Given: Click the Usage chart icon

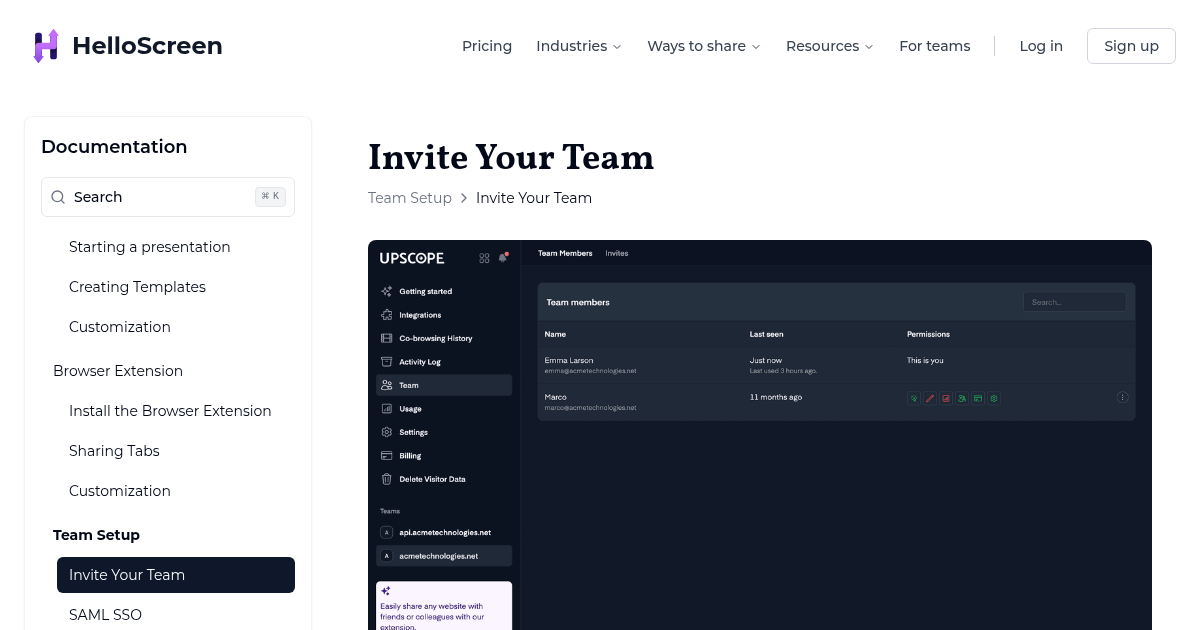Looking at the screenshot, I should [386, 409].
